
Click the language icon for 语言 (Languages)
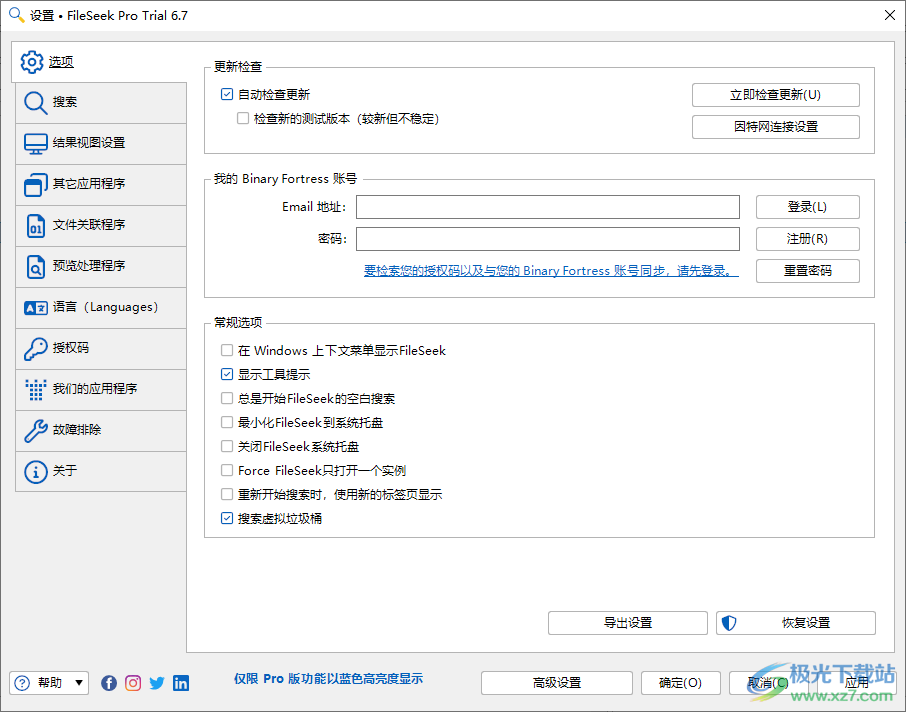[x=35, y=308]
